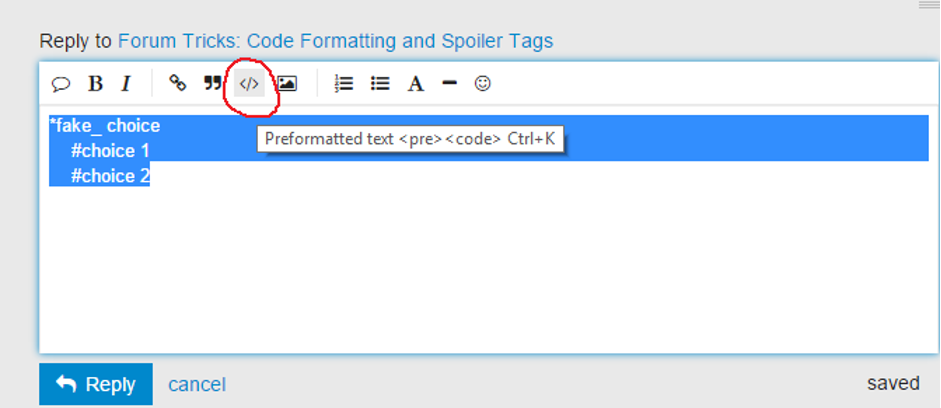
Task: Click the quote whole post speech bubble icon
Action: (x=61, y=84)
